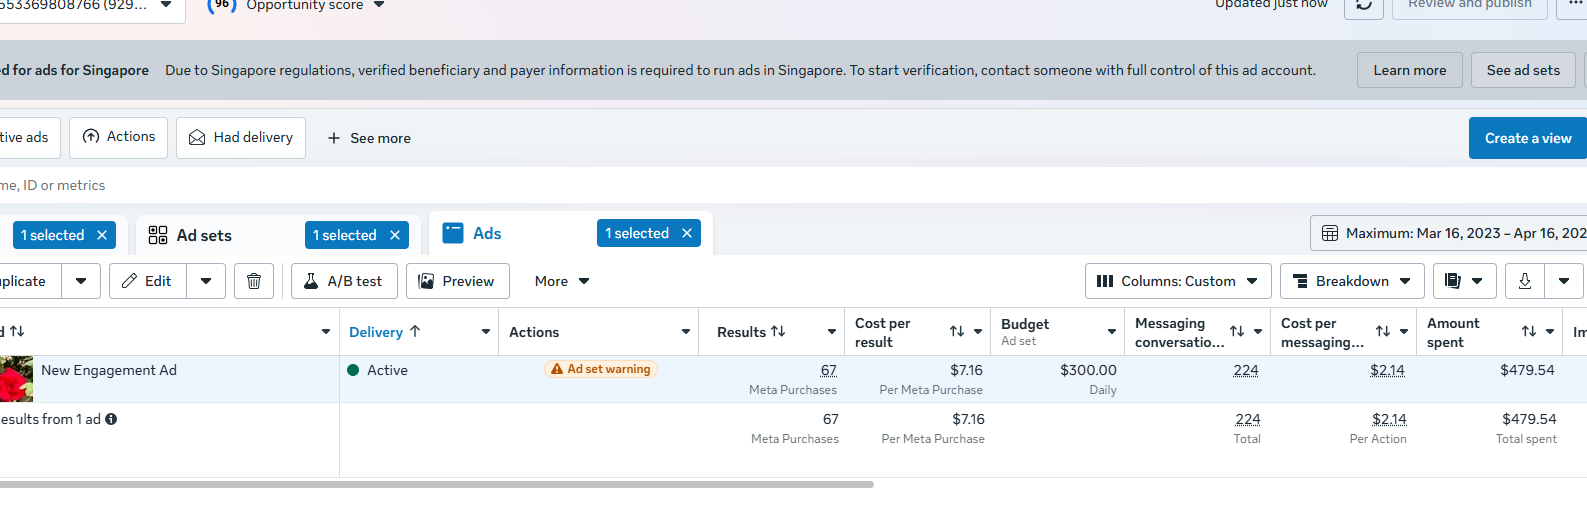Sort by the Amount spent column arrows
Viewport: 1587px width, 517px height.
point(1528,332)
